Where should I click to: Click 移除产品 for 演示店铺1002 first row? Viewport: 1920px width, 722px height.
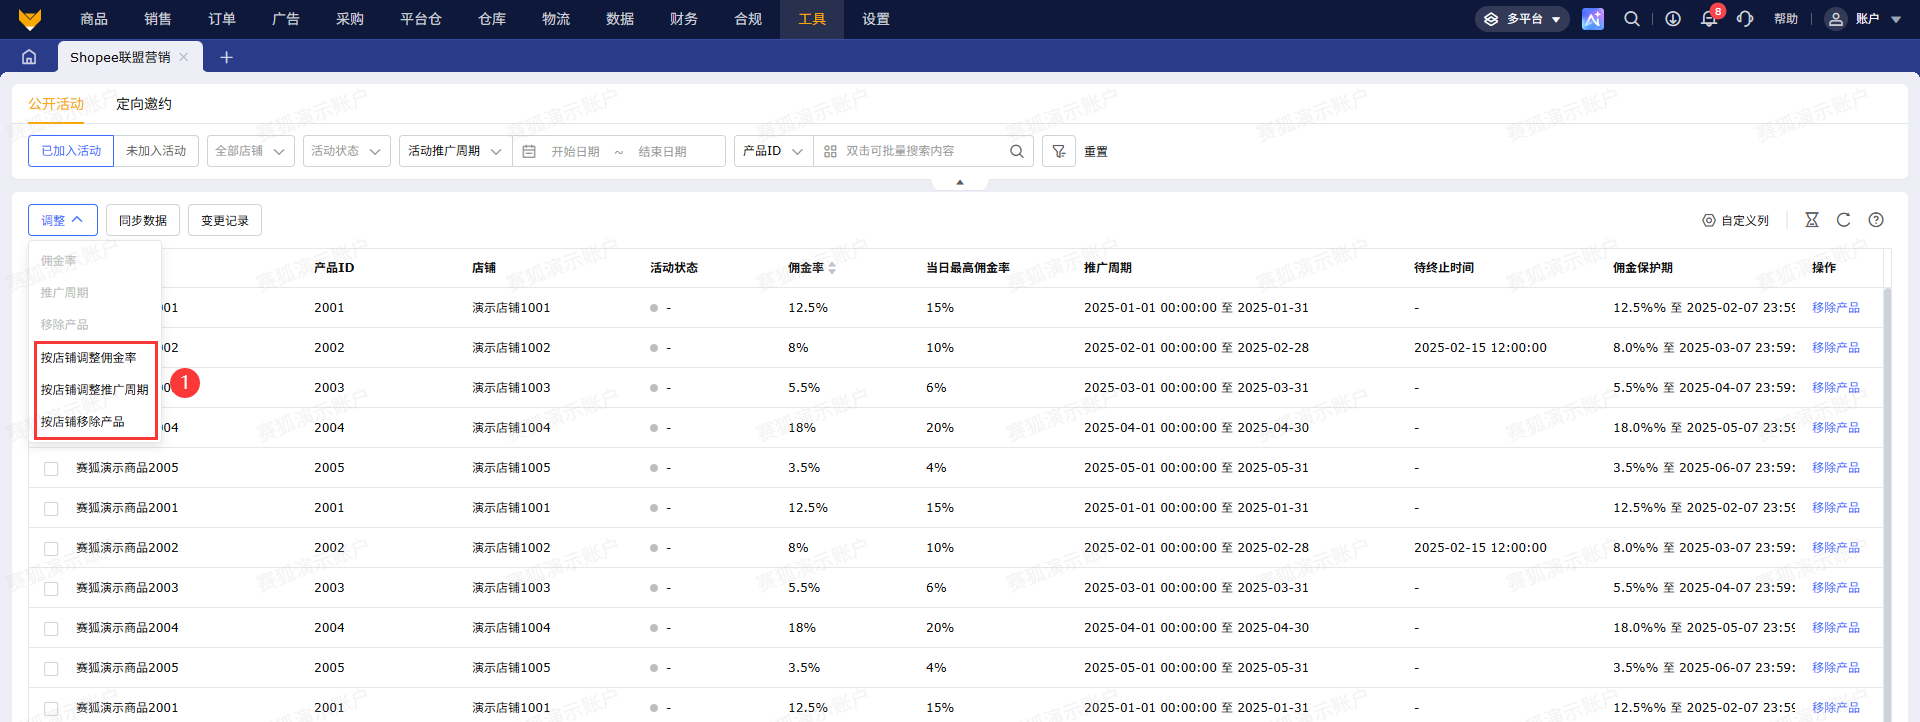click(1836, 348)
